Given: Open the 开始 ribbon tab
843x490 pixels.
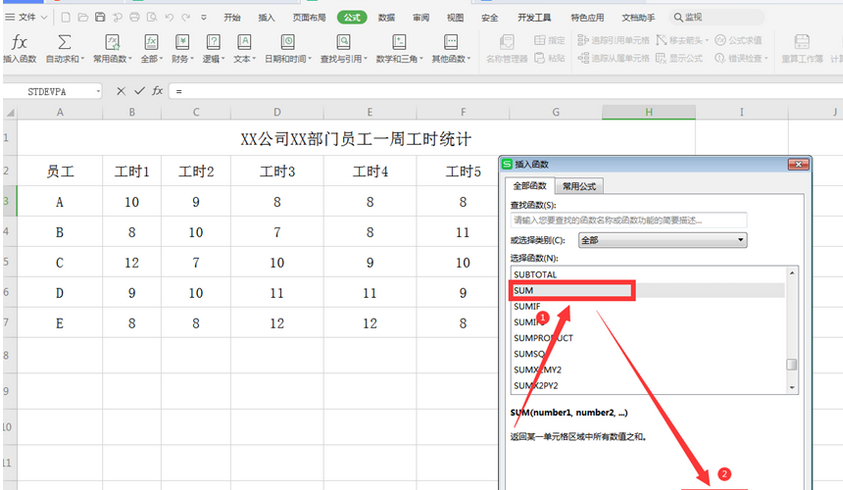Looking at the screenshot, I should pos(232,18).
